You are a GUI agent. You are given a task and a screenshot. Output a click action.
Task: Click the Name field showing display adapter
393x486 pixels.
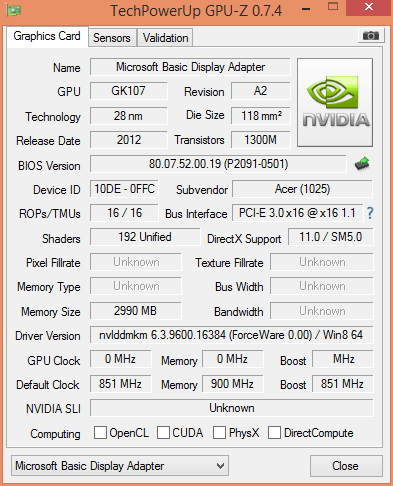190,67
